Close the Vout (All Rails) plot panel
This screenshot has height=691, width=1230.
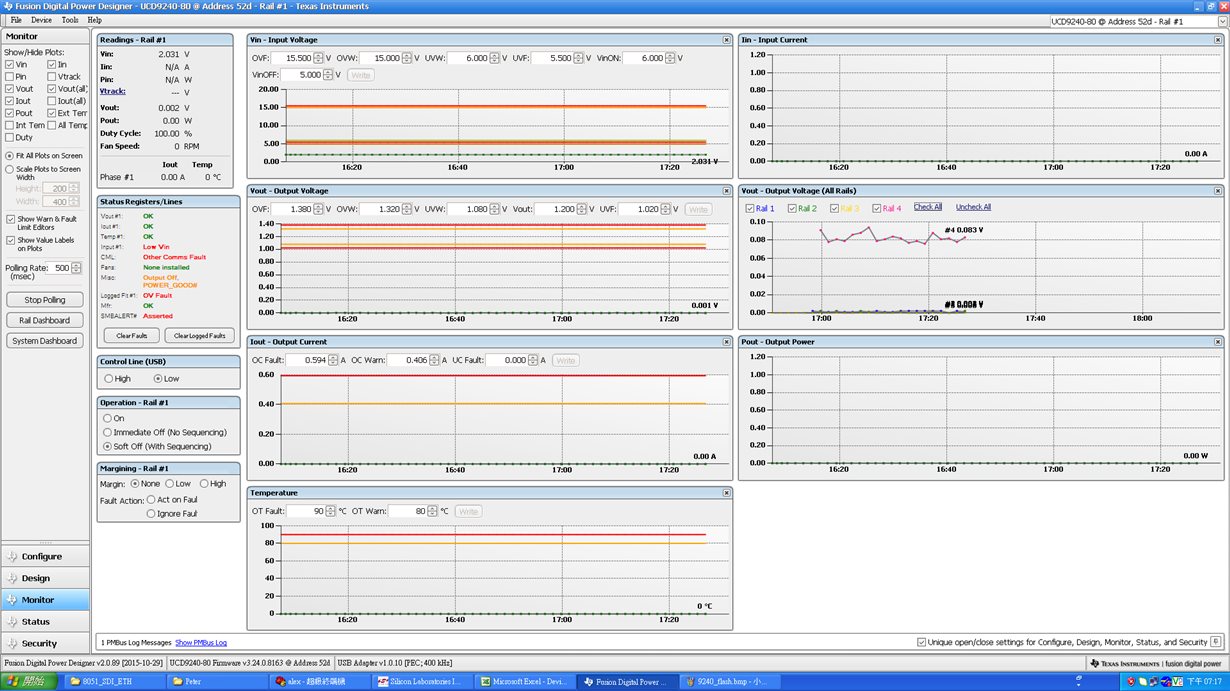pos(1218,191)
